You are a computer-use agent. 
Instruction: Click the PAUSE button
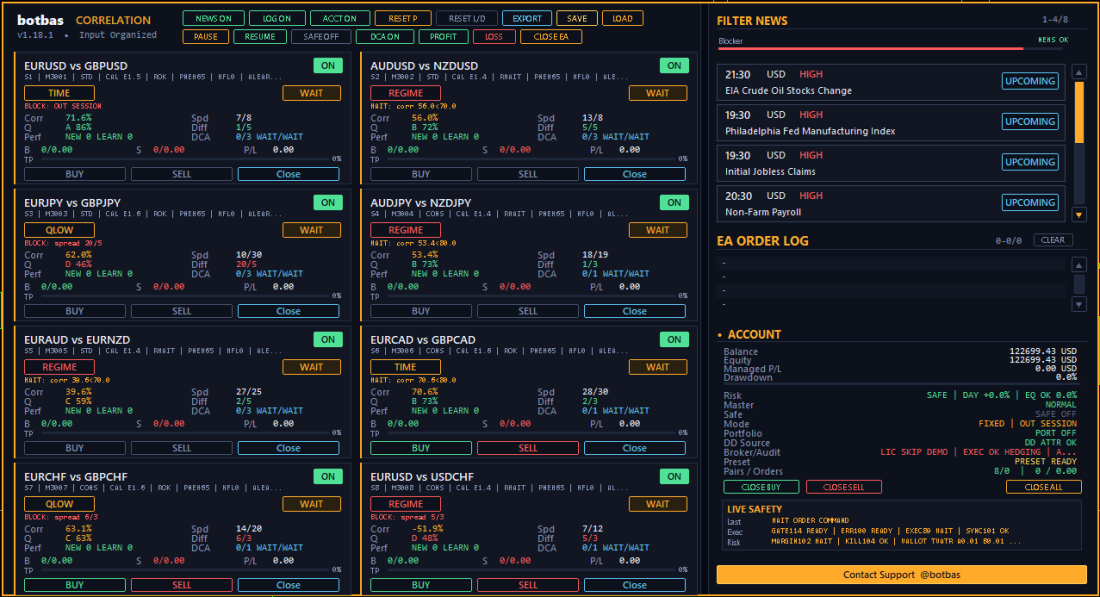(x=206, y=36)
